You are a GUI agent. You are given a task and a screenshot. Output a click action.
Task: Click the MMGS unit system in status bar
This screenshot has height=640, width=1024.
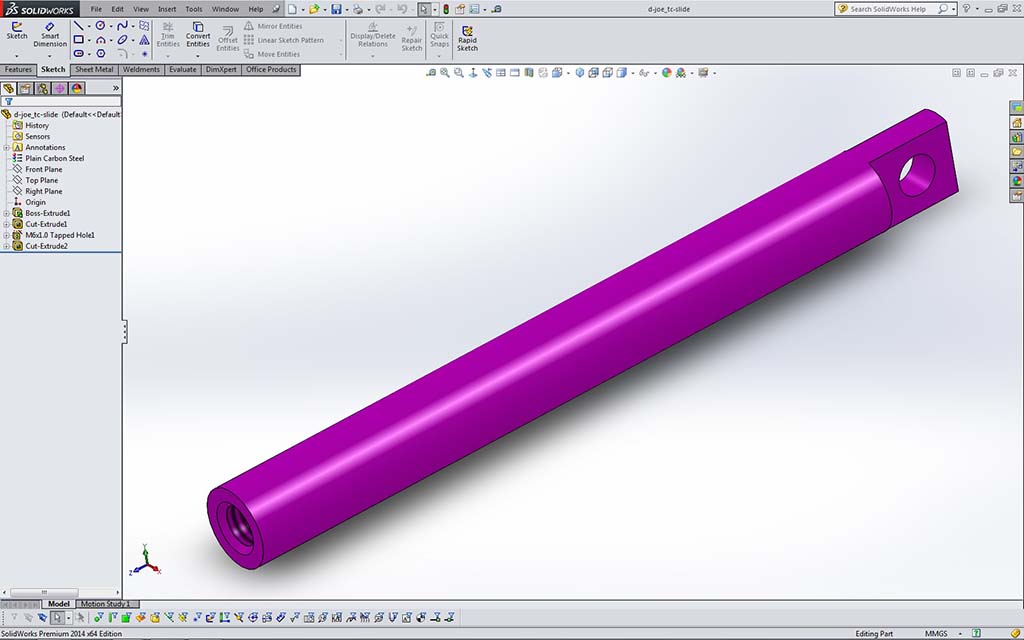pyautogui.click(x=936, y=634)
